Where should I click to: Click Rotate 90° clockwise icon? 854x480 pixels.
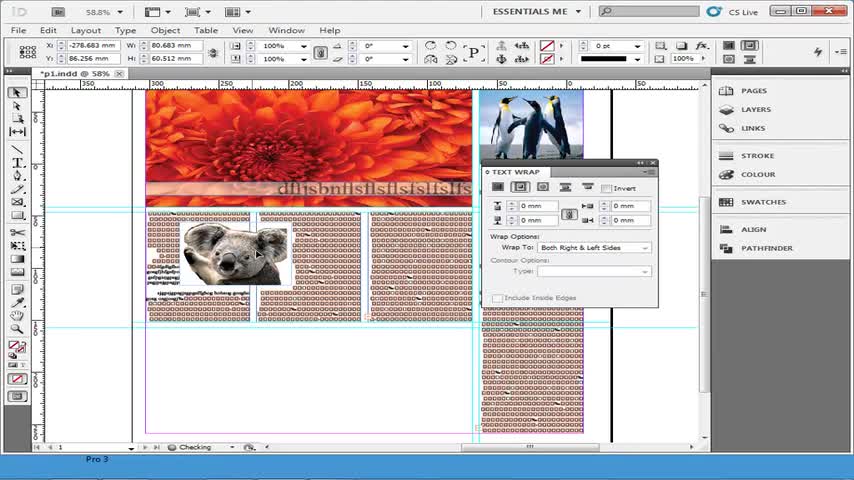[430, 45]
